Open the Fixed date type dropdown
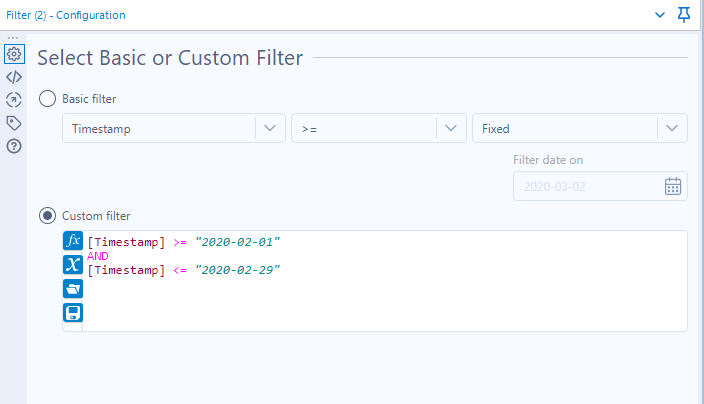The height and width of the screenshot is (404, 704). coord(671,128)
